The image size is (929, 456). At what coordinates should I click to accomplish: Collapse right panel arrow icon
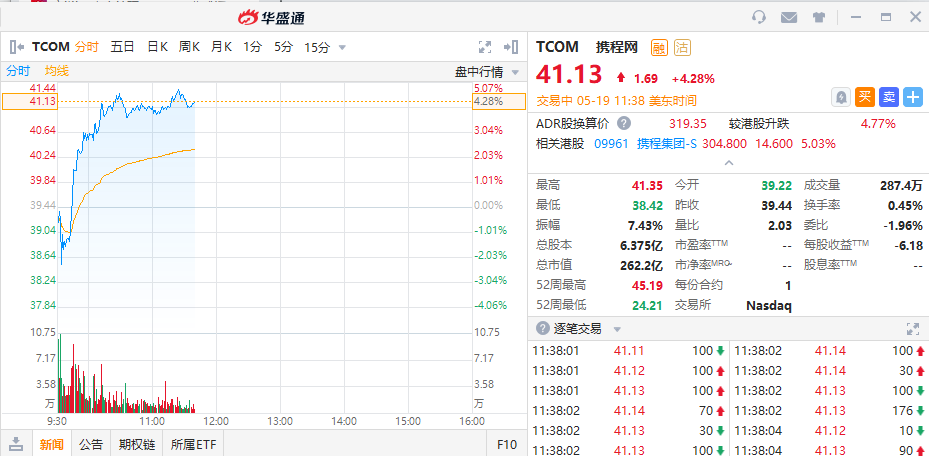pyautogui.click(x=511, y=47)
